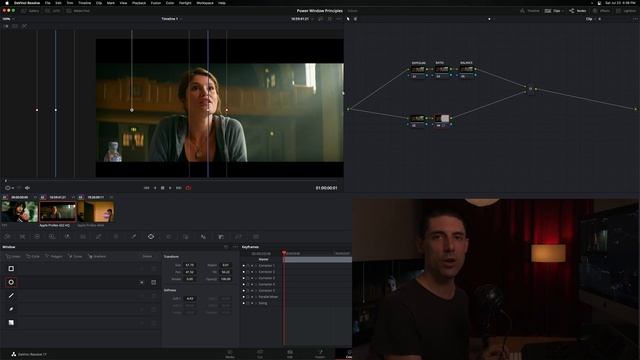The image size is (640, 360).
Task: Open the RGB Mixer palette
Action: 67,237
